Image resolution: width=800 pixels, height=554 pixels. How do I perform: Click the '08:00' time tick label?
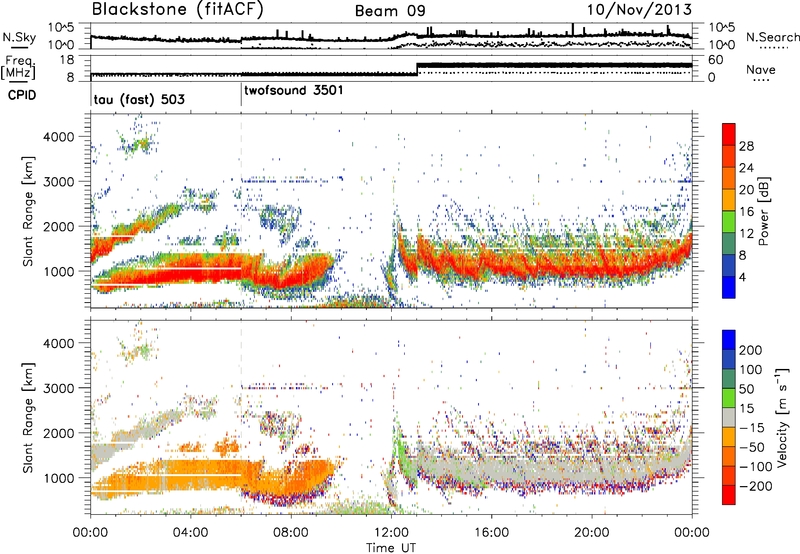pyautogui.click(x=291, y=533)
